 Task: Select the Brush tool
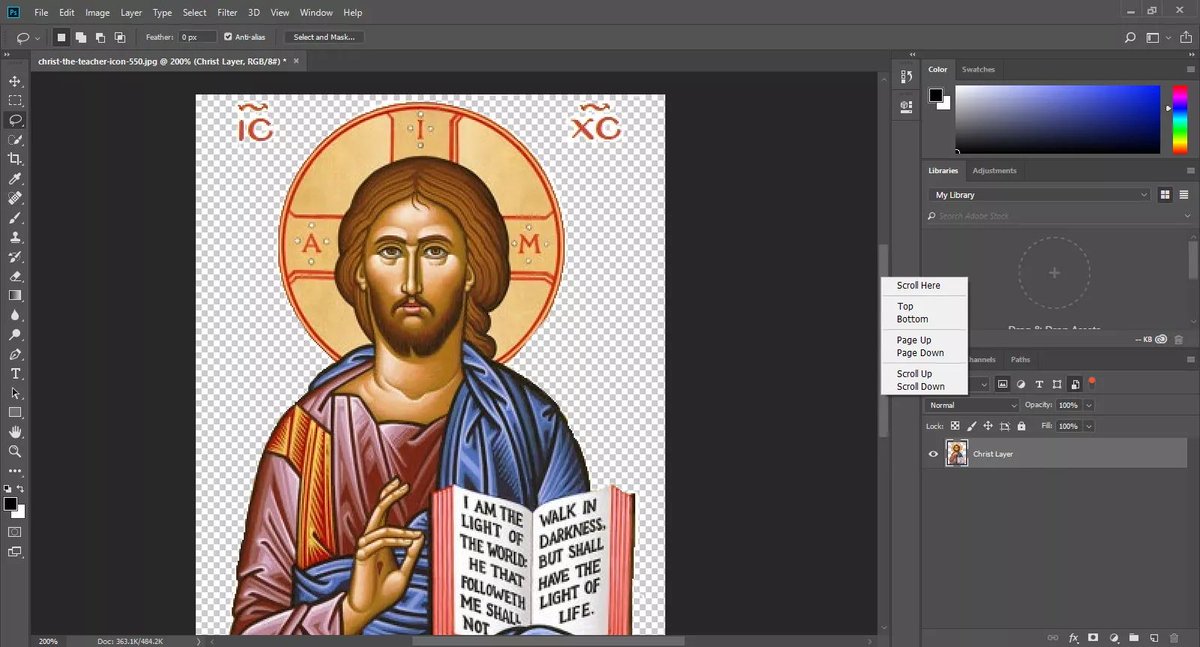[15, 218]
